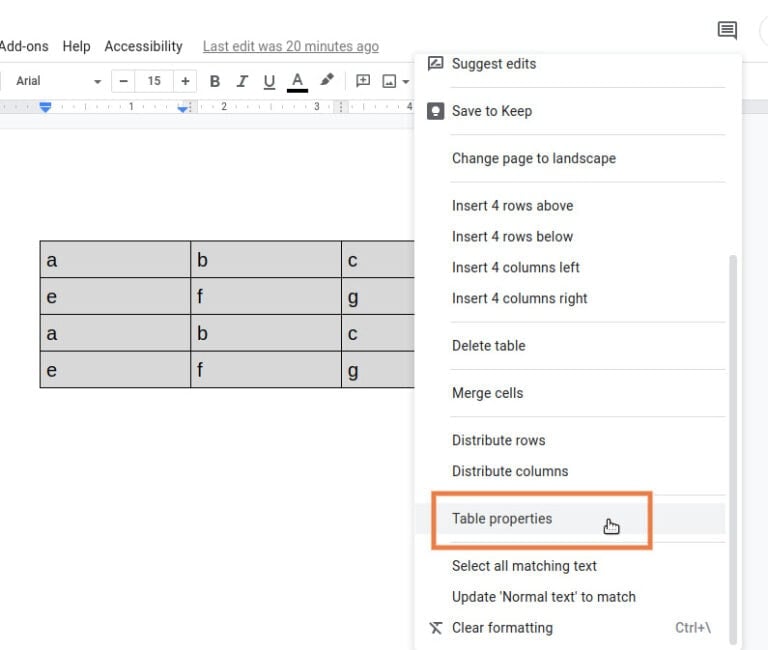768x650 pixels.
Task: Open the text color picker
Action: (x=297, y=81)
